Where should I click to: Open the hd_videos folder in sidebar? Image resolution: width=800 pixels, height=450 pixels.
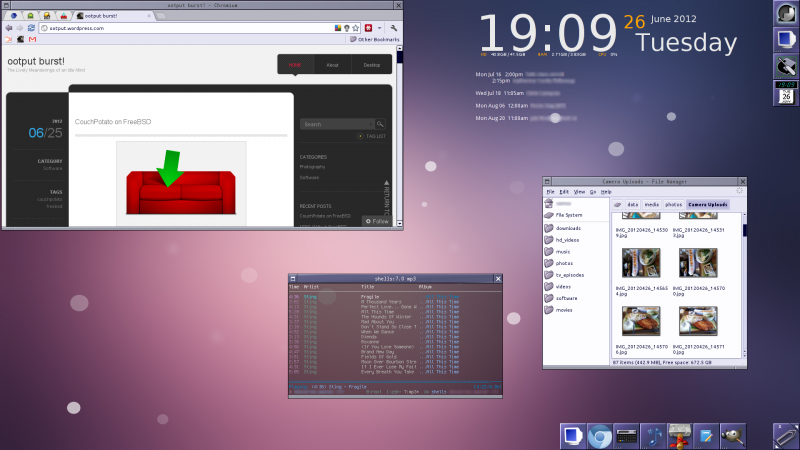562,240
